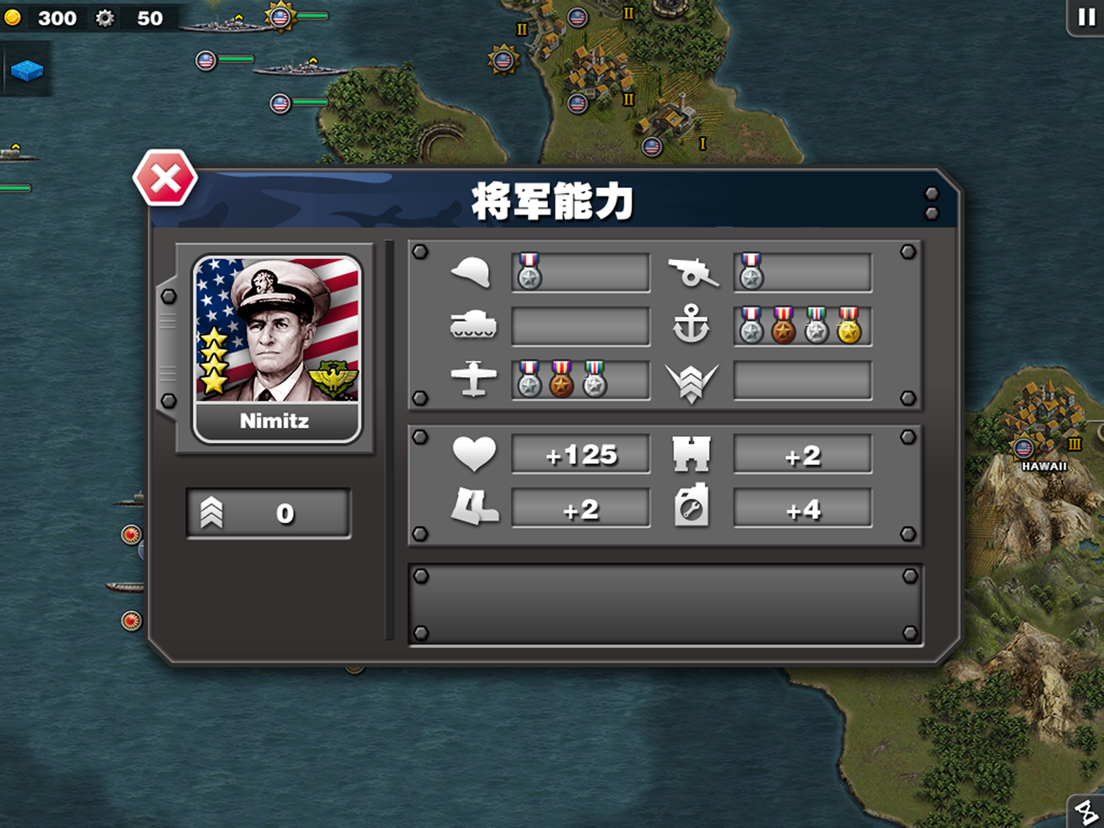Click the gear industry resource icon
This screenshot has width=1104, height=828.
(105, 18)
